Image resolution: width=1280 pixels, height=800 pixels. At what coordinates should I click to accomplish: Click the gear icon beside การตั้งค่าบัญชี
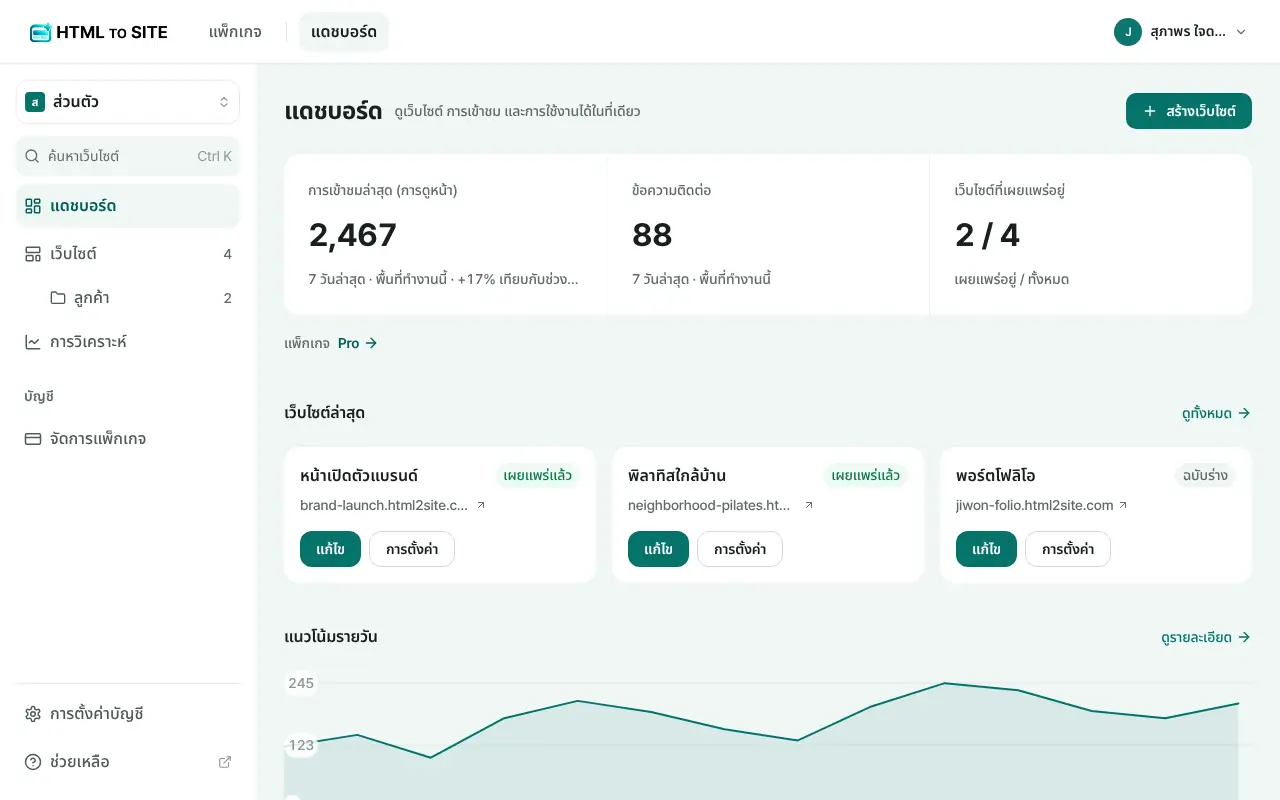click(x=33, y=714)
